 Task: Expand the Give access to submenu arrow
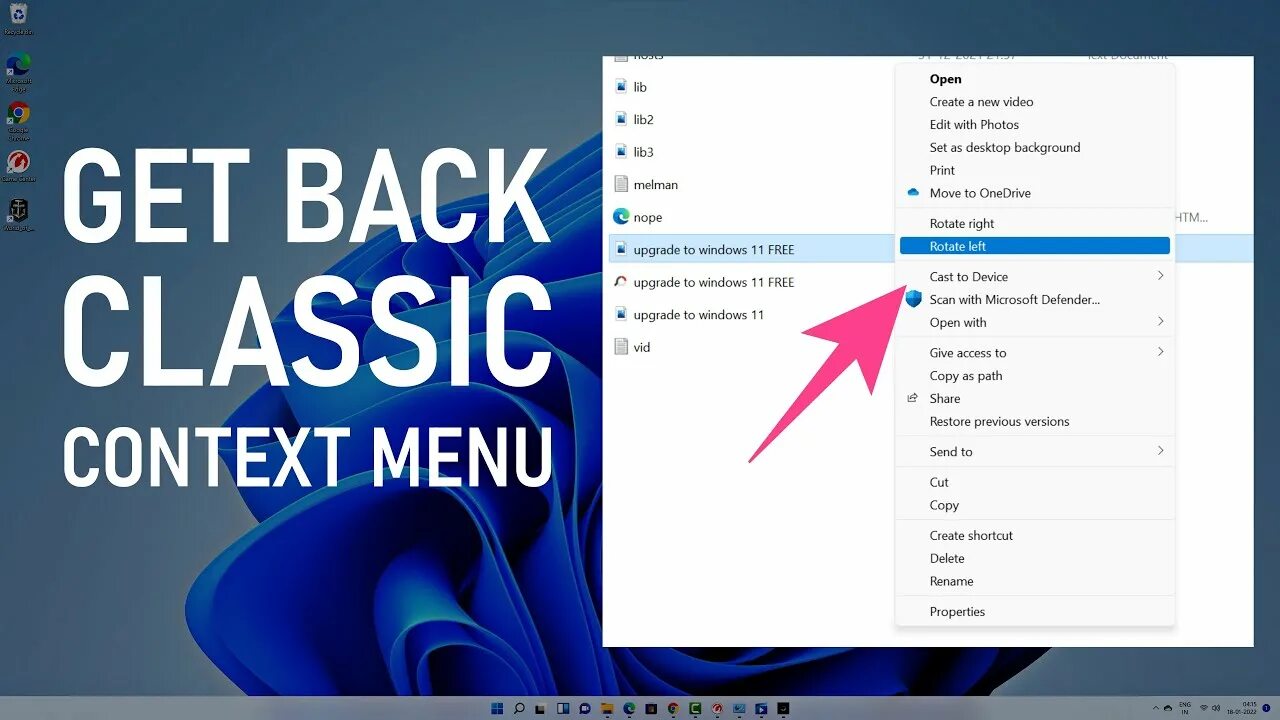click(x=1161, y=352)
